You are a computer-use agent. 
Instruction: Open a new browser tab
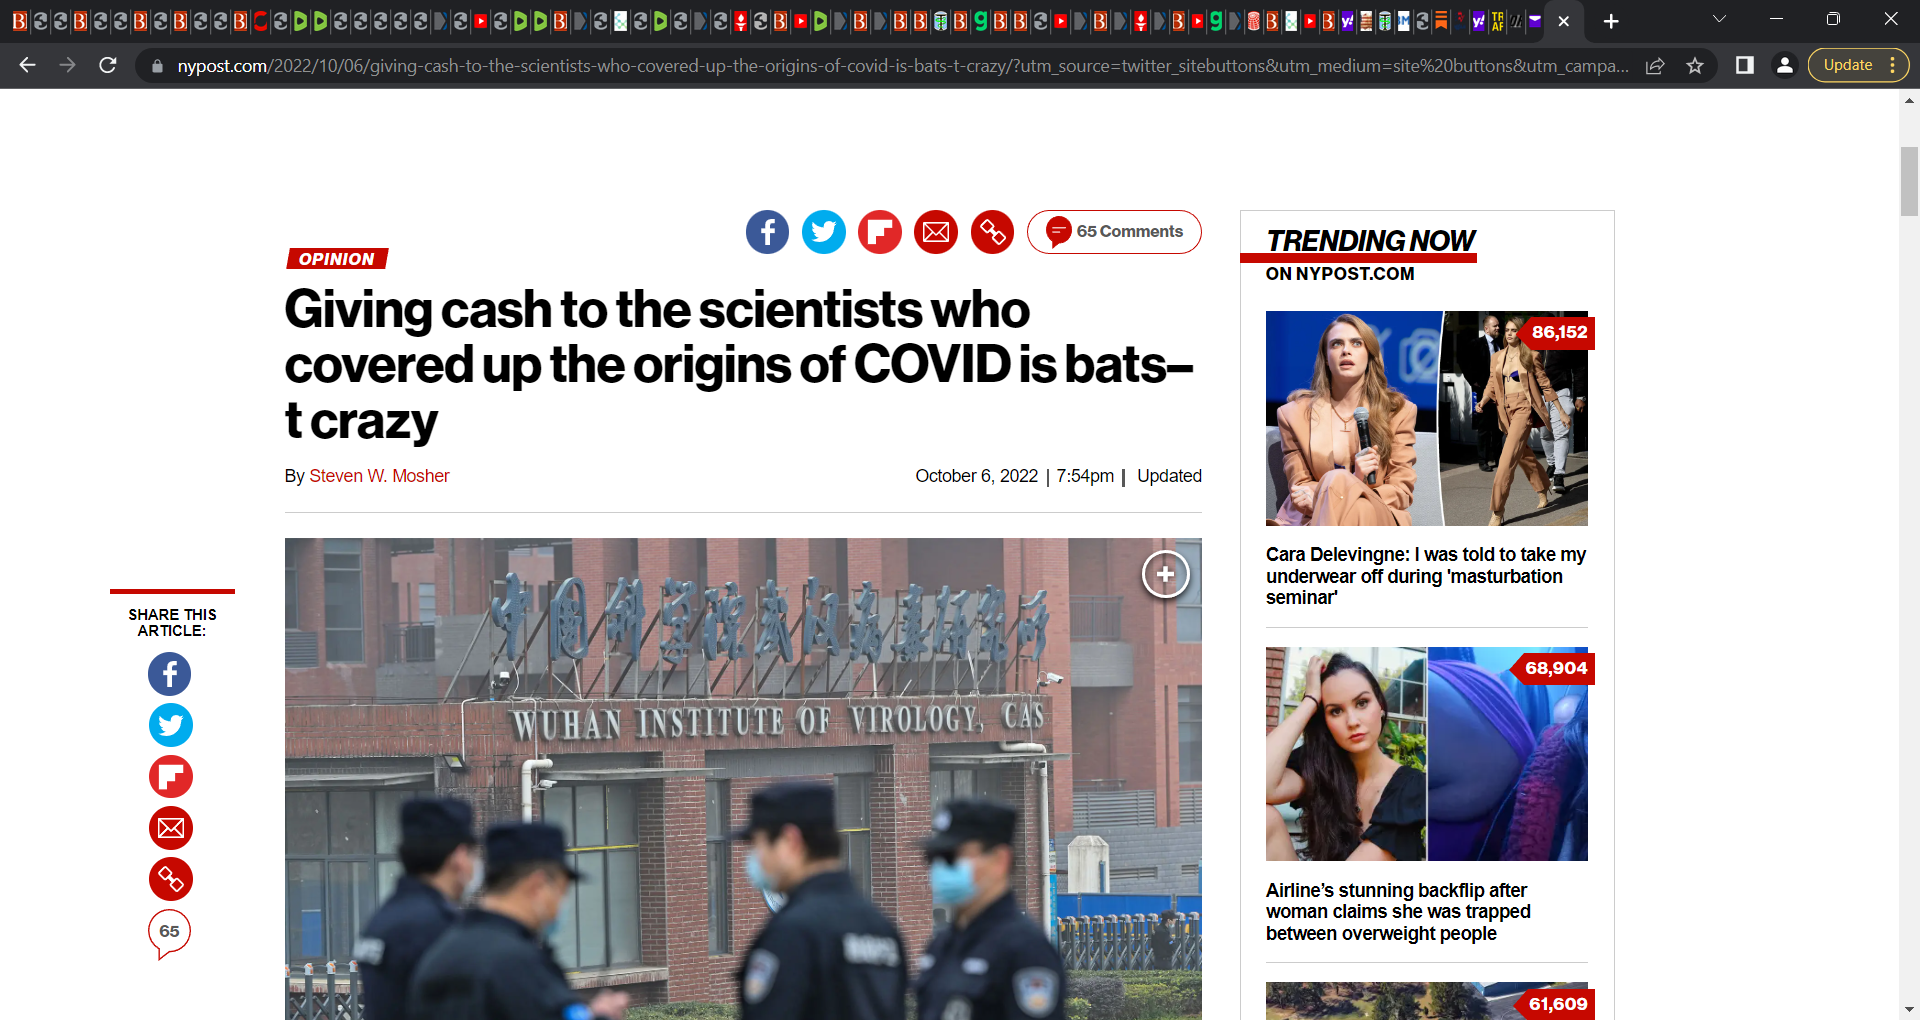pyautogui.click(x=1611, y=21)
